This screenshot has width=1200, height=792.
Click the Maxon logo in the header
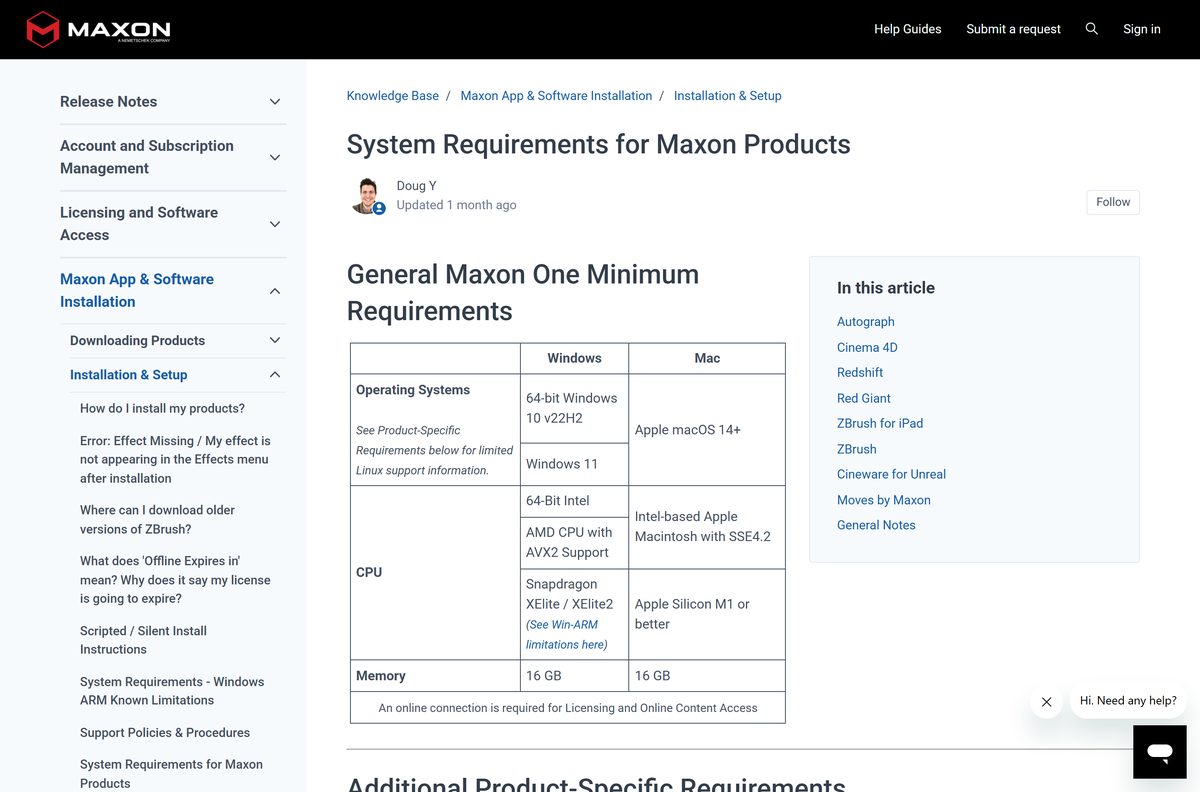click(98, 29)
